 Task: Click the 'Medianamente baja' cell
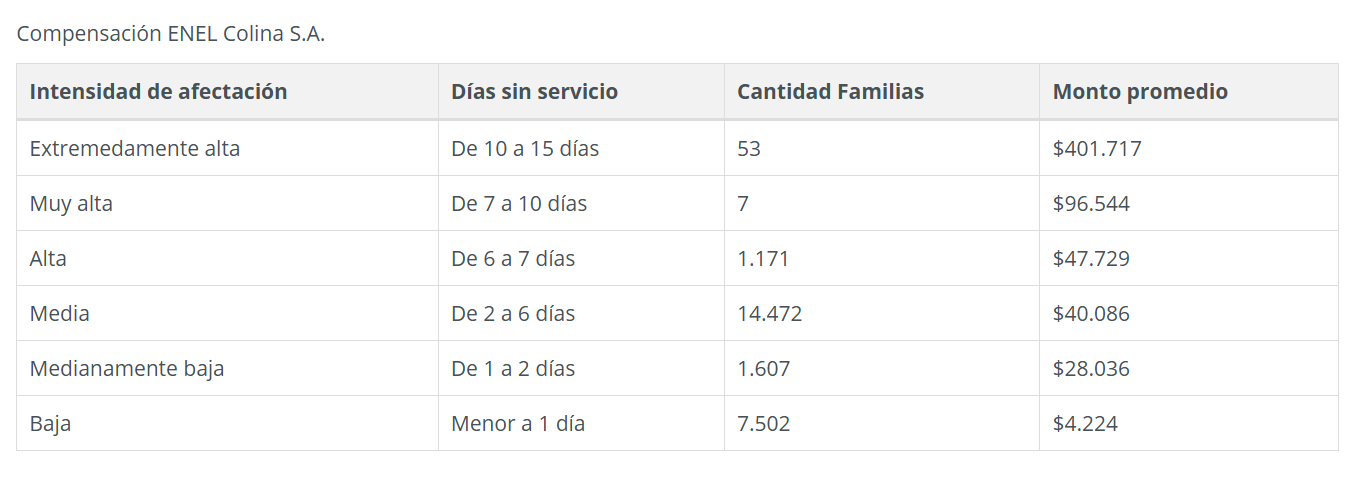pos(127,369)
